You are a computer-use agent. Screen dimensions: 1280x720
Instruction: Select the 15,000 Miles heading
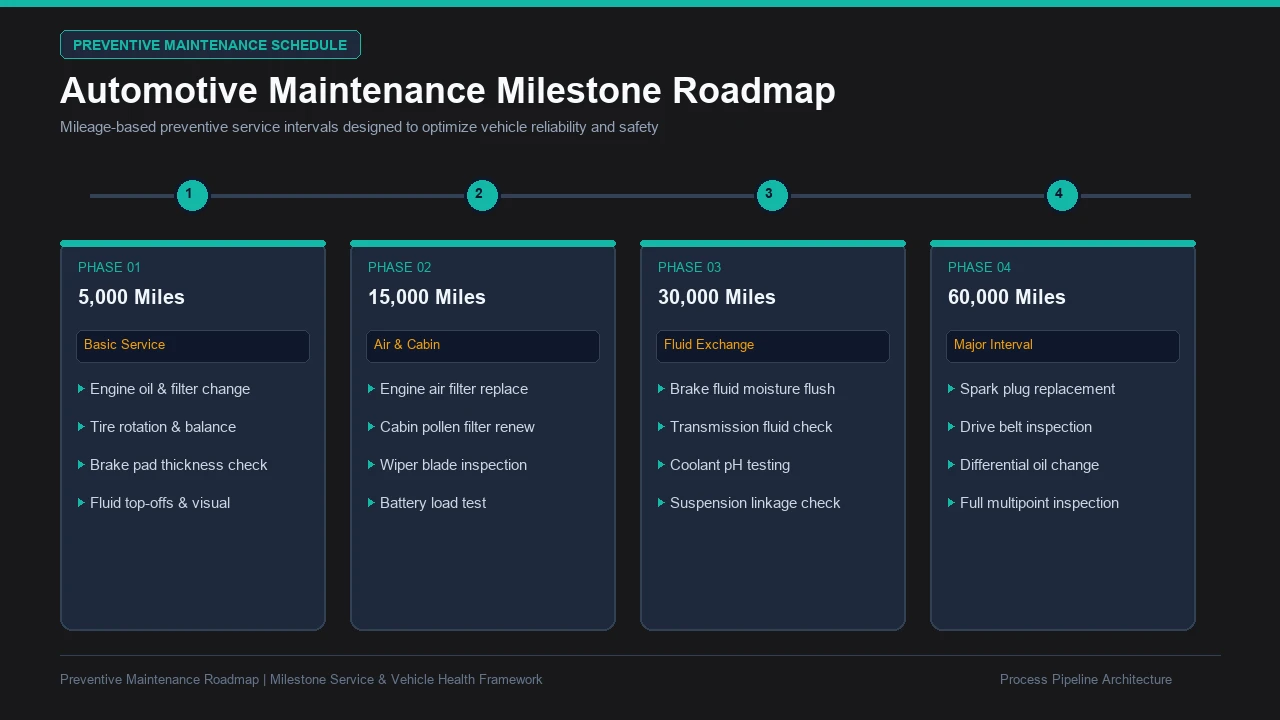pyautogui.click(x=426, y=297)
